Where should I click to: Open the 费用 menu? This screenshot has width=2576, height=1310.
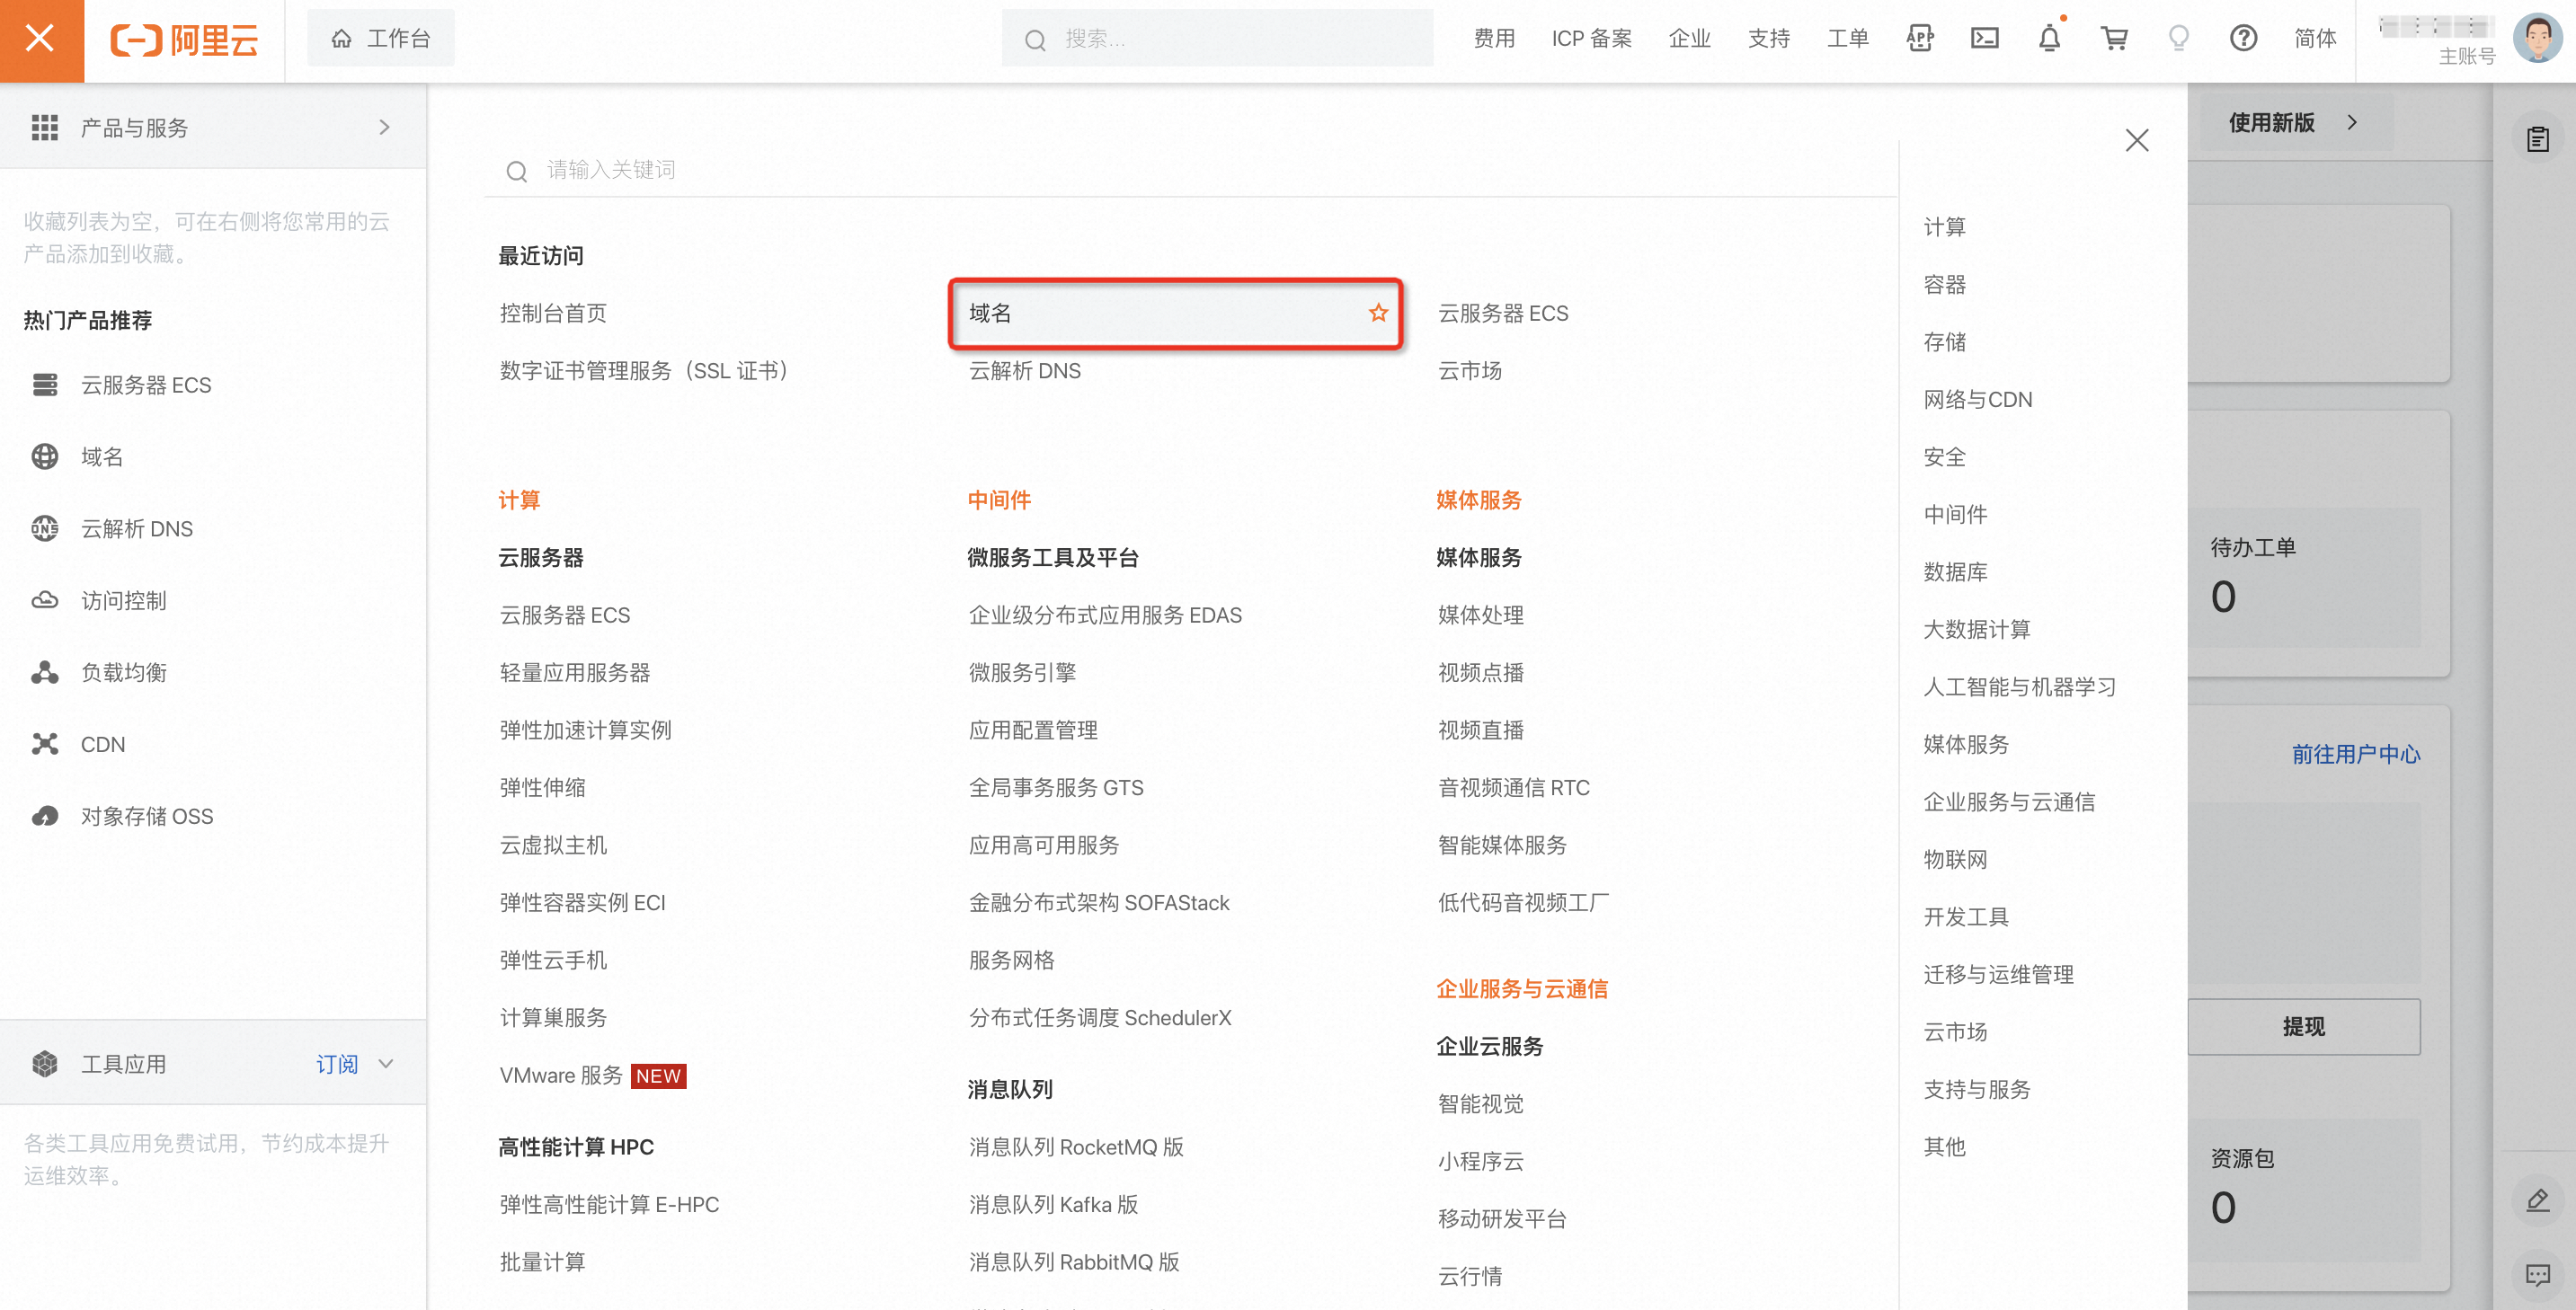[1494, 39]
